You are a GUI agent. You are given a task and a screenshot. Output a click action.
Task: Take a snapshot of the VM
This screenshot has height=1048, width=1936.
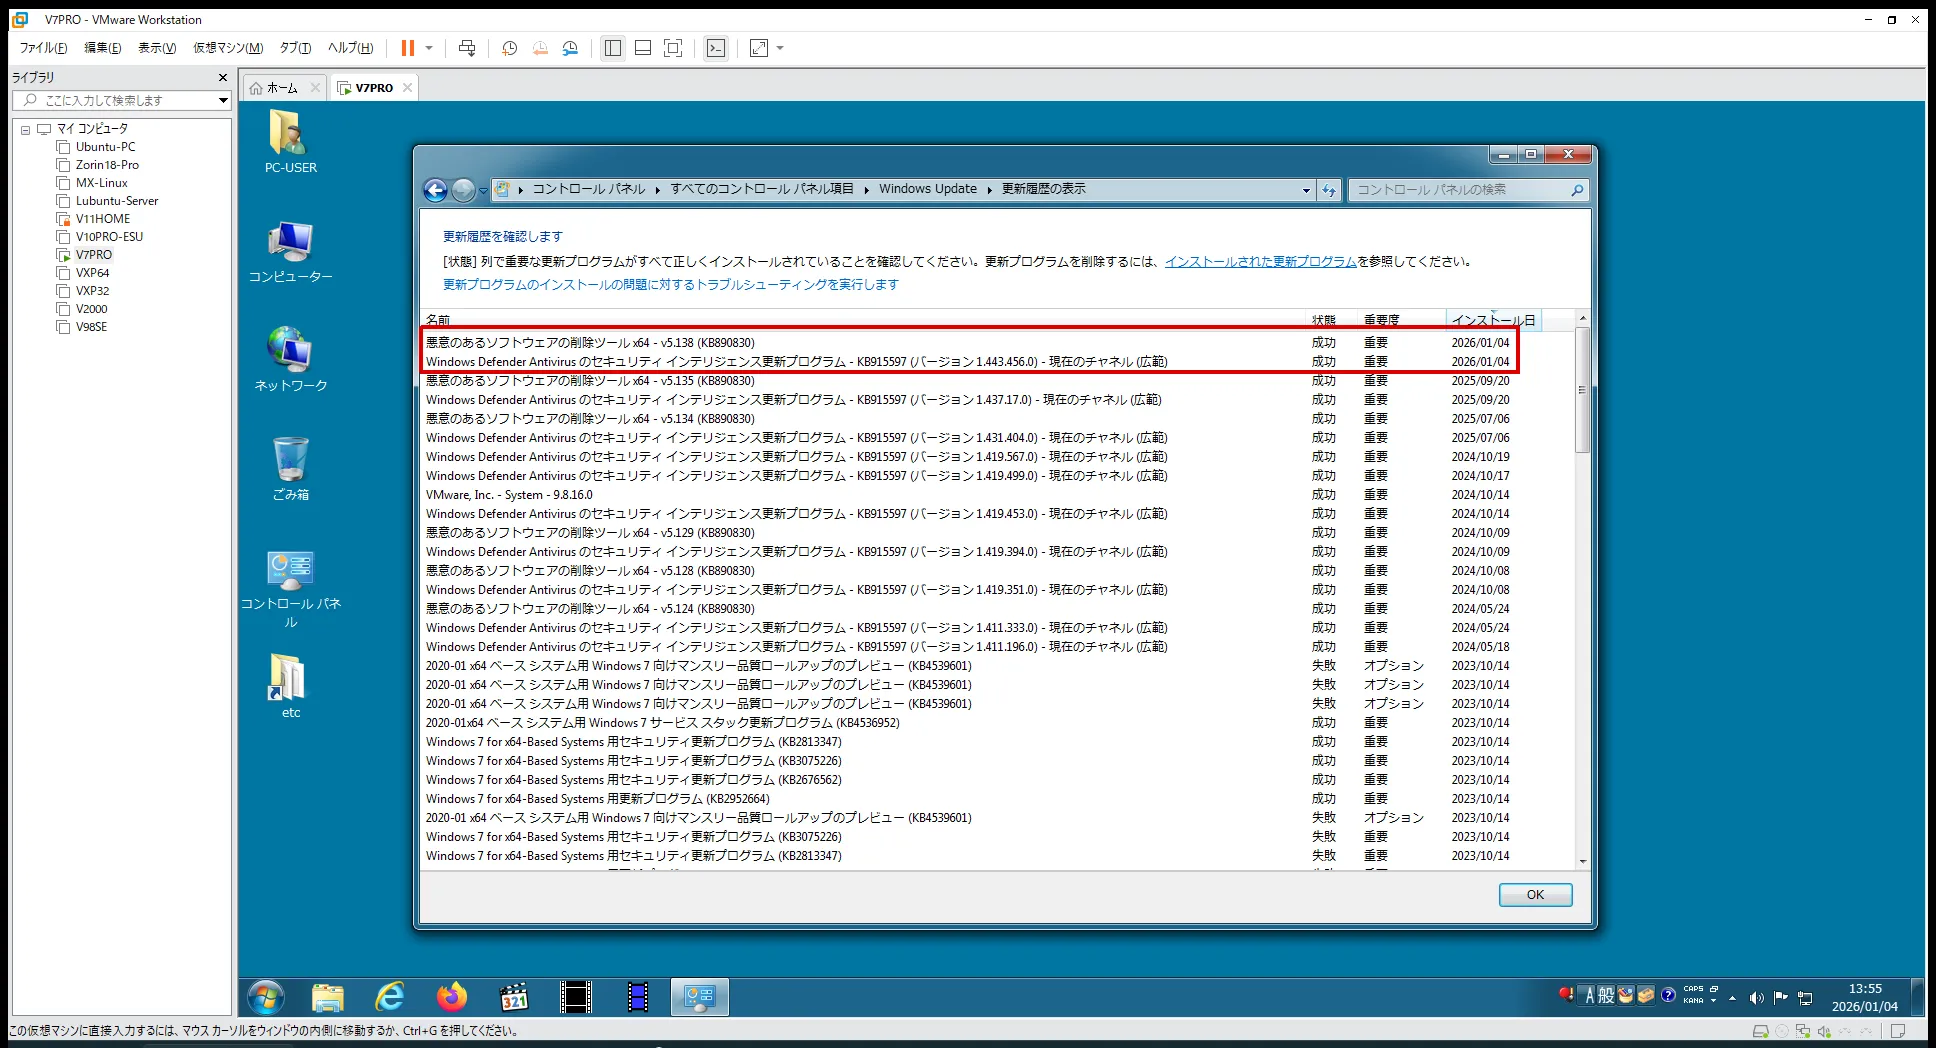[x=508, y=48]
